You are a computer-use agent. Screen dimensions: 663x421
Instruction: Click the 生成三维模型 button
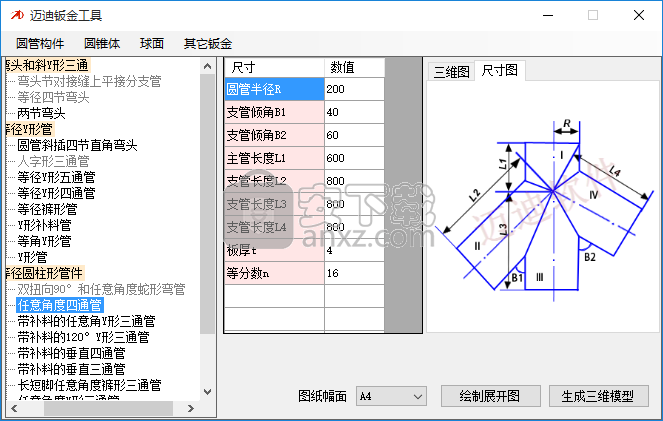click(x=598, y=396)
